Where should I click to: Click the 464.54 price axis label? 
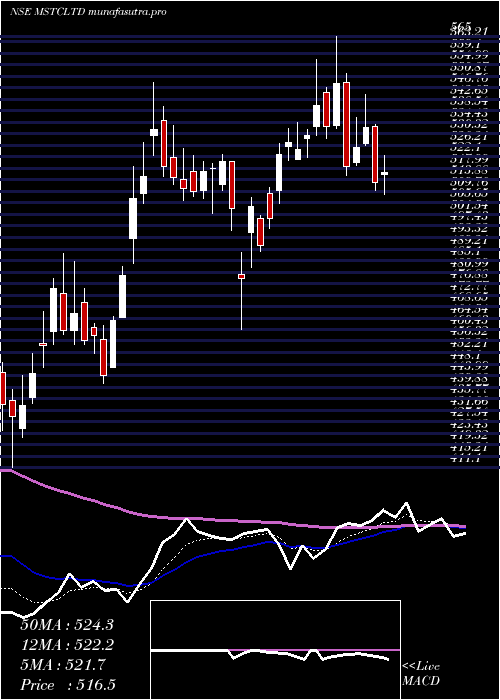[x=467, y=309]
